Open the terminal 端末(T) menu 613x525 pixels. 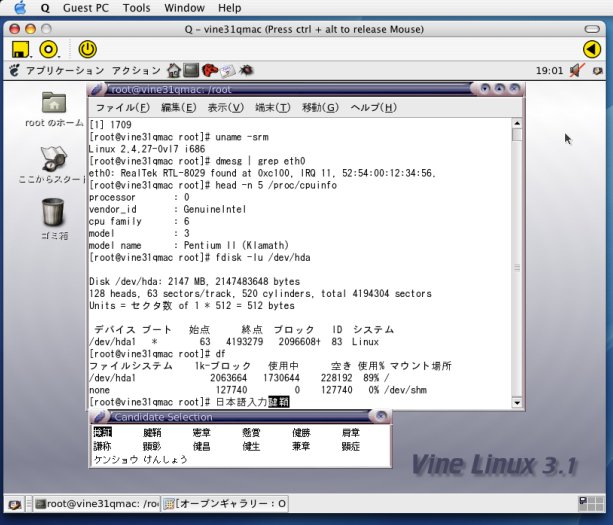(272, 107)
